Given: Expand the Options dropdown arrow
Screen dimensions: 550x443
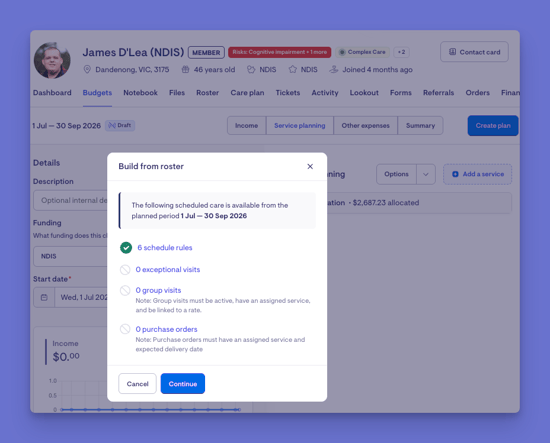Looking at the screenshot, I should (425, 174).
